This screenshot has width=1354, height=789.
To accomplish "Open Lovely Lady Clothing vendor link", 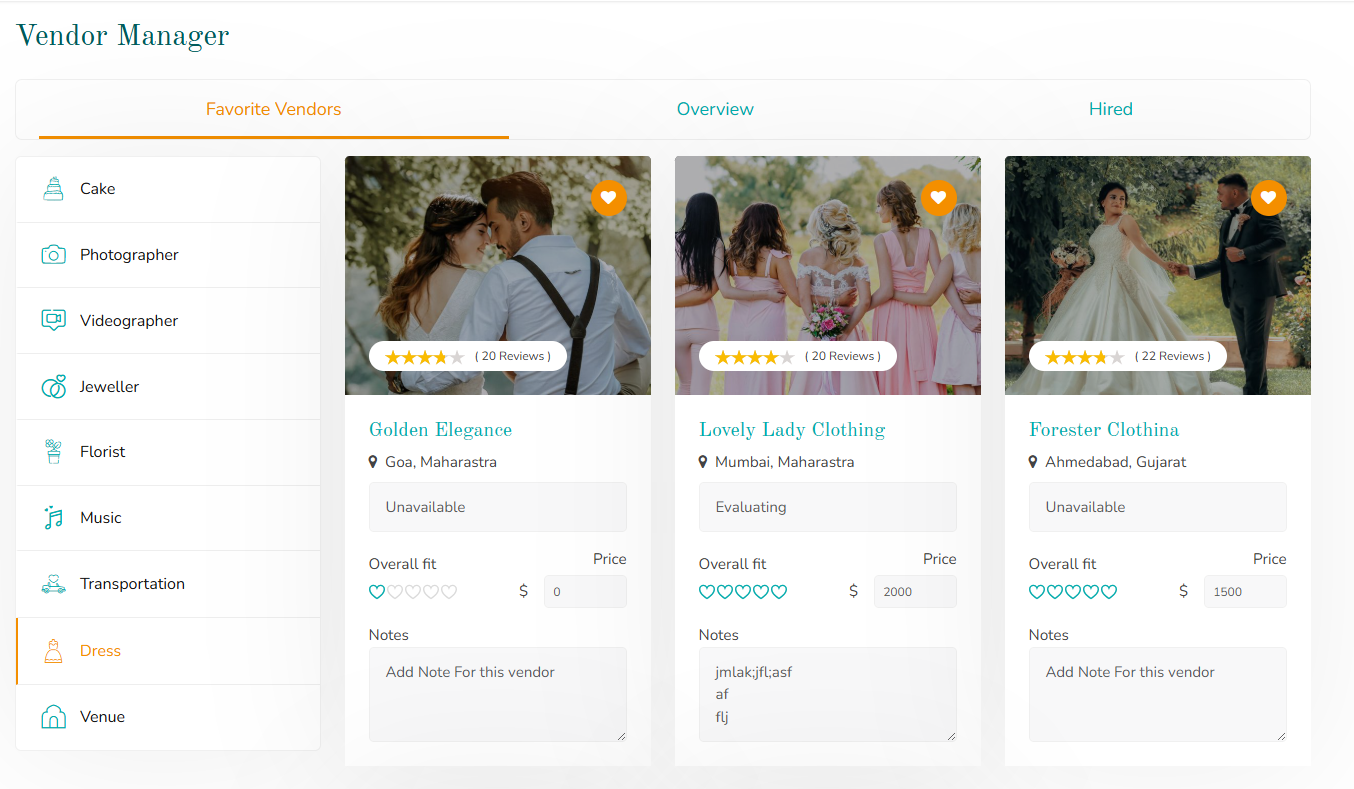I will (792, 430).
